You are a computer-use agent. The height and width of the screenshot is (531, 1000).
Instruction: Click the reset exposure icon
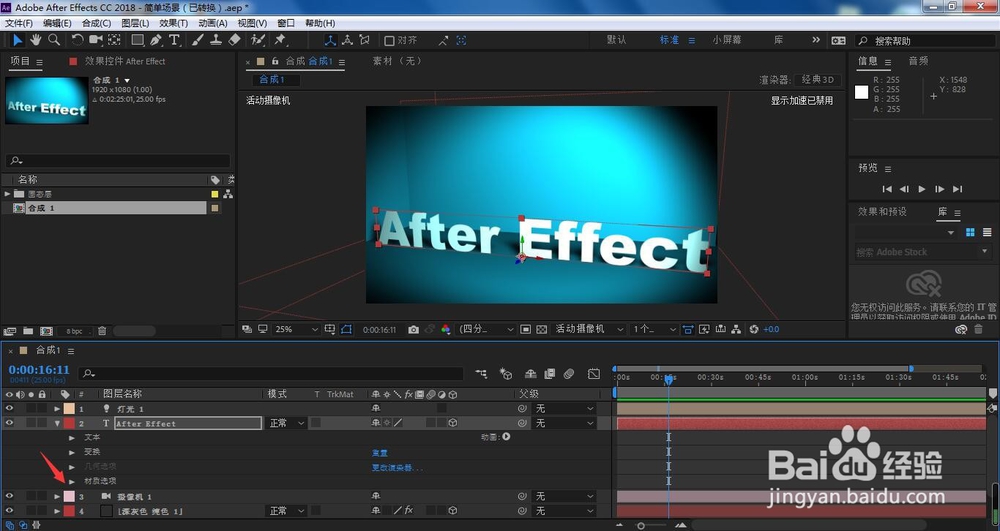(754, 330)
